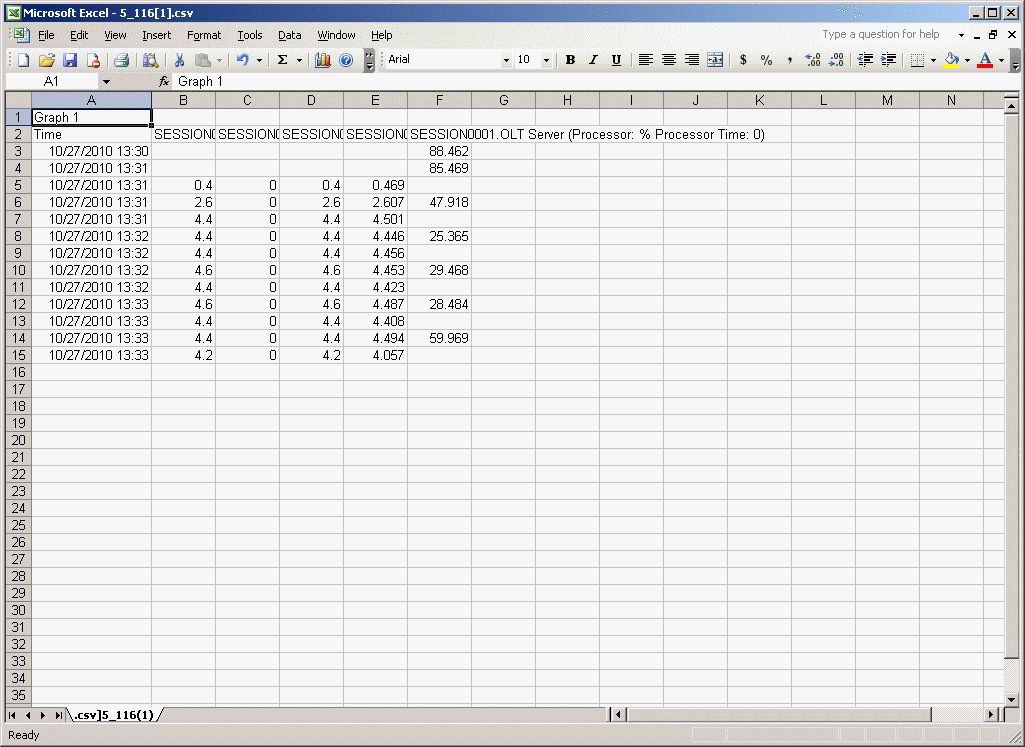Expand the Borders style dropdown arrow
Viewport: 1025px width, 747px height.
[933, 60]
